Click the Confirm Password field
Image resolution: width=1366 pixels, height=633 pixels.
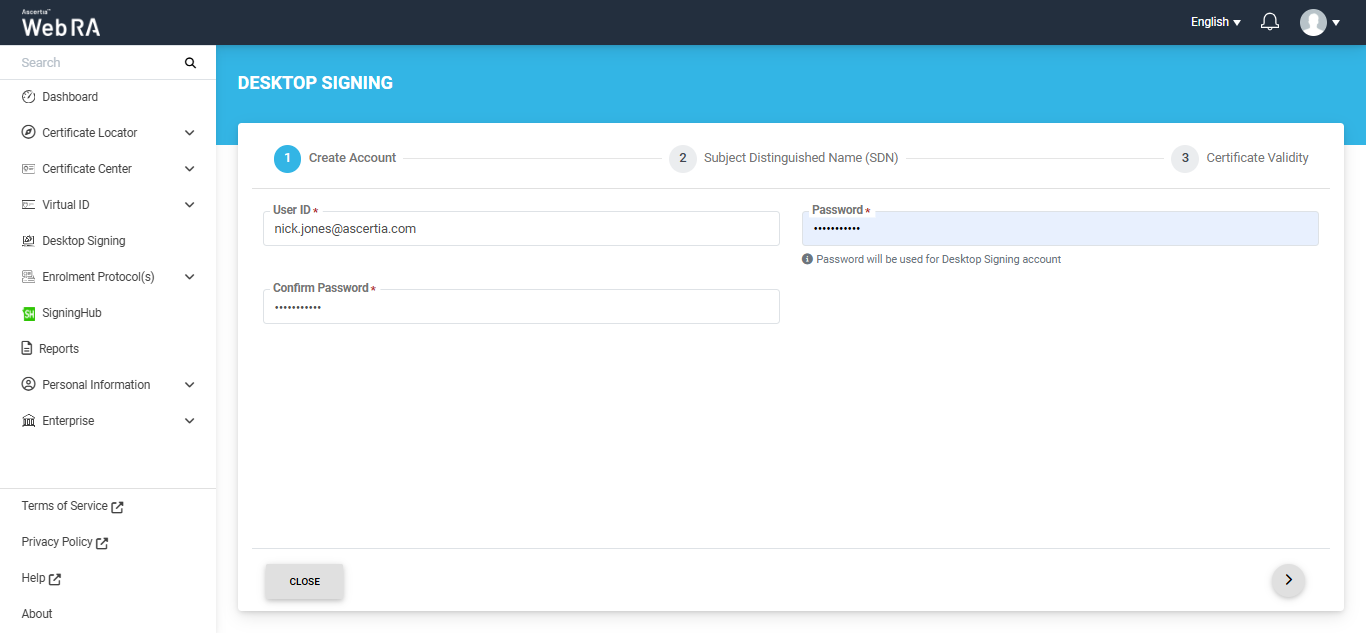coord(521,308)
